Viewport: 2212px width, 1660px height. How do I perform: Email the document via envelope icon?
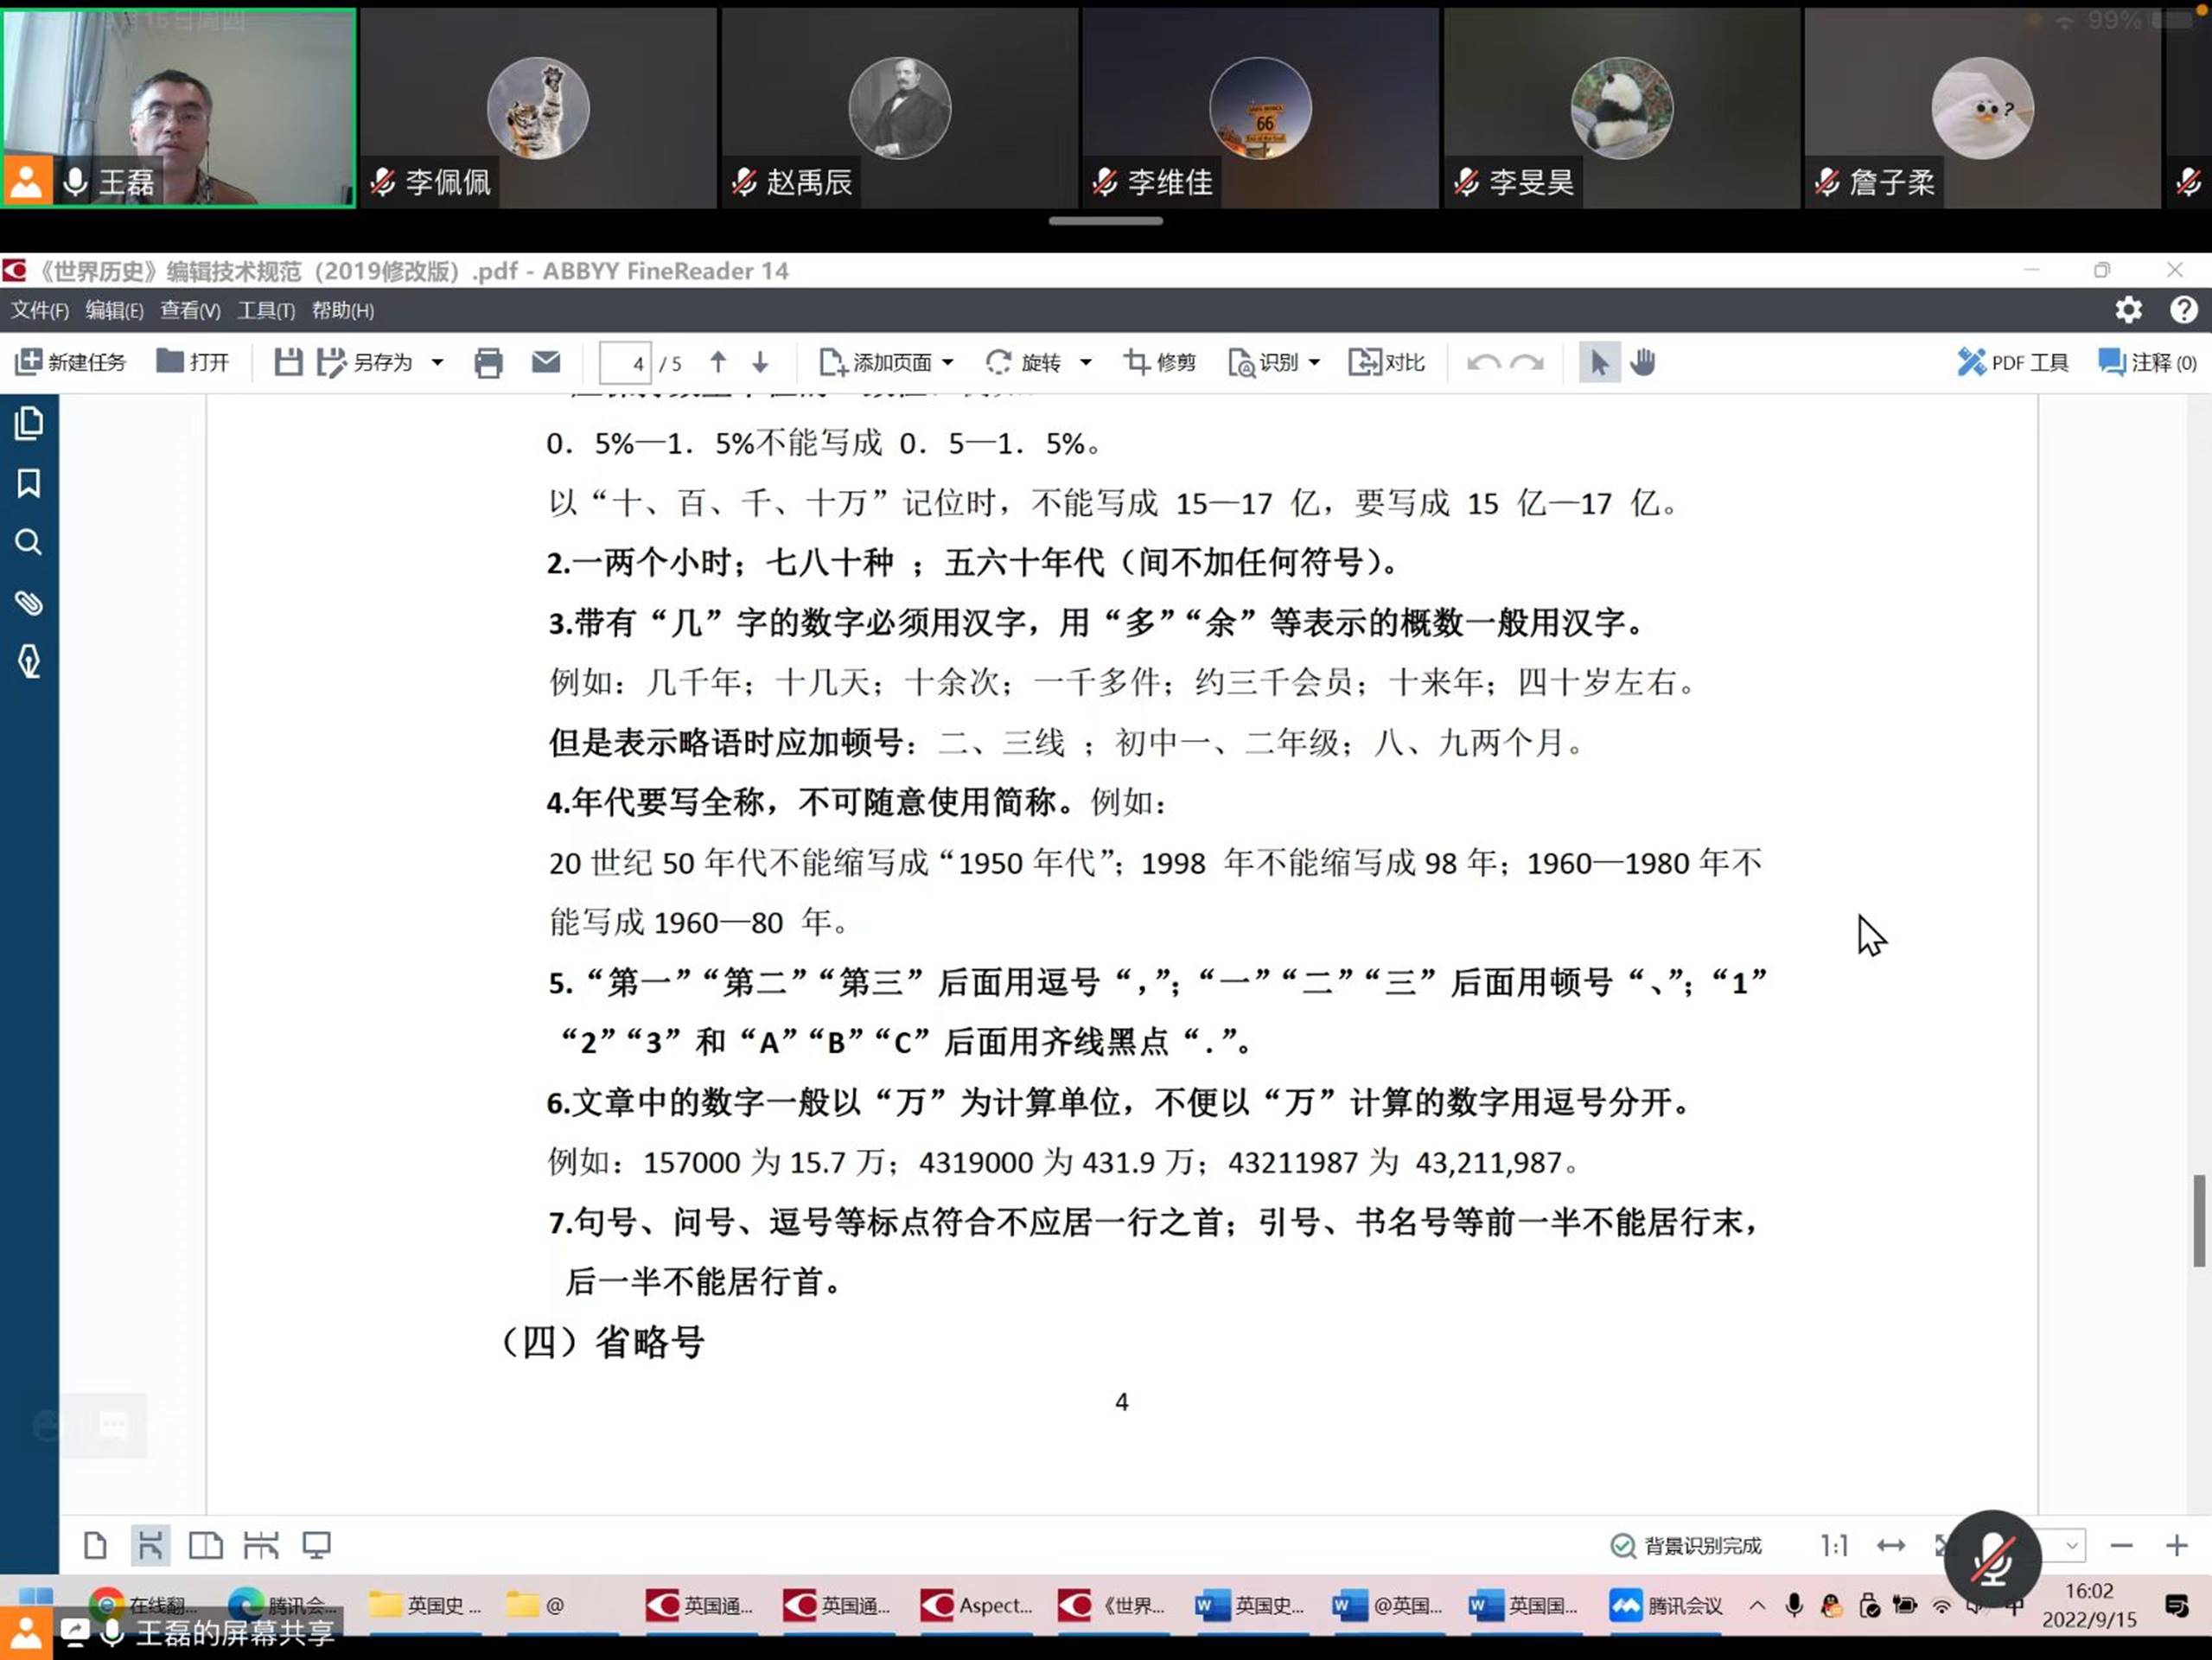546,362
